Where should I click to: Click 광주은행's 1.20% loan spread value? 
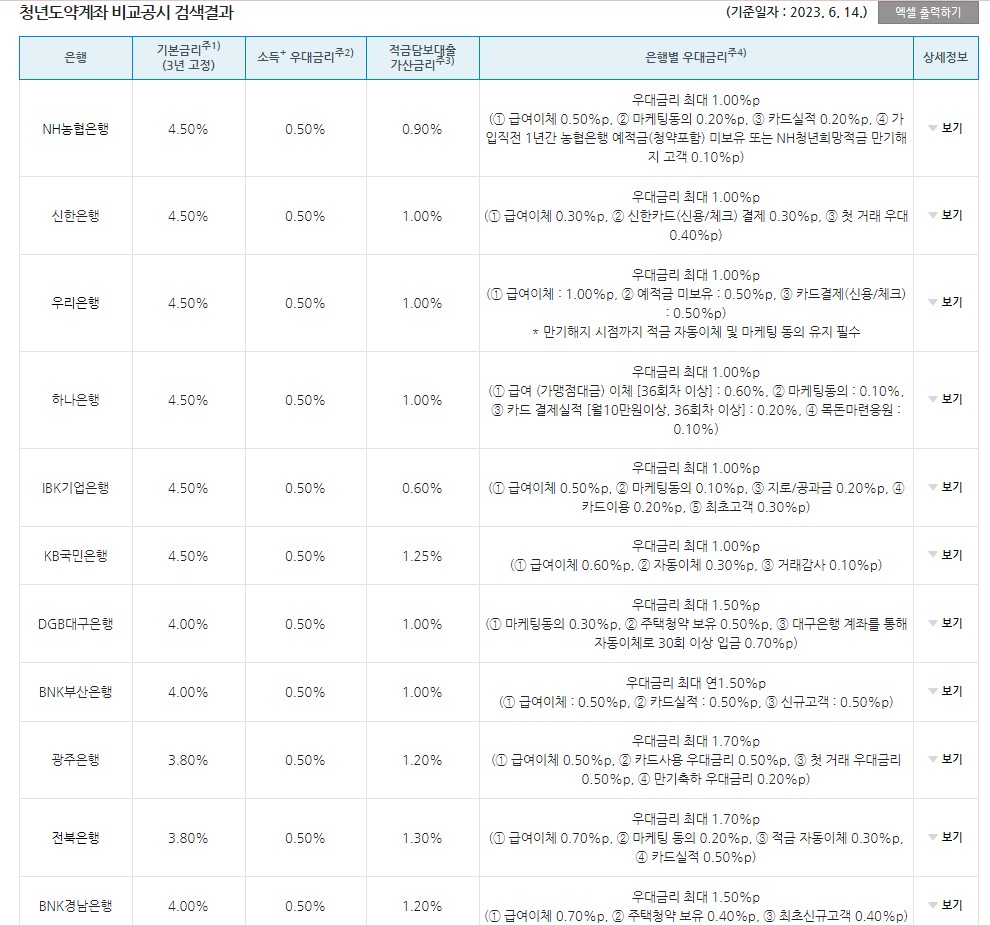tap(422, 760)
